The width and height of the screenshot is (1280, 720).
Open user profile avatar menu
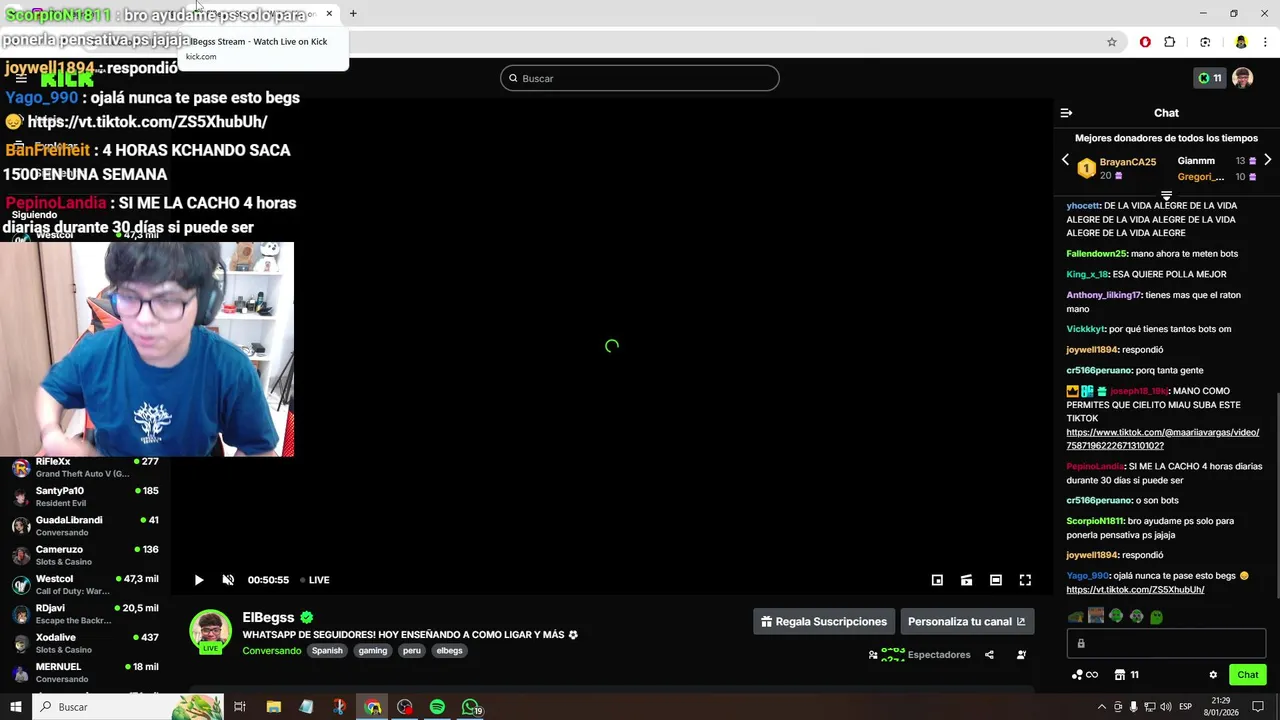1242,78
